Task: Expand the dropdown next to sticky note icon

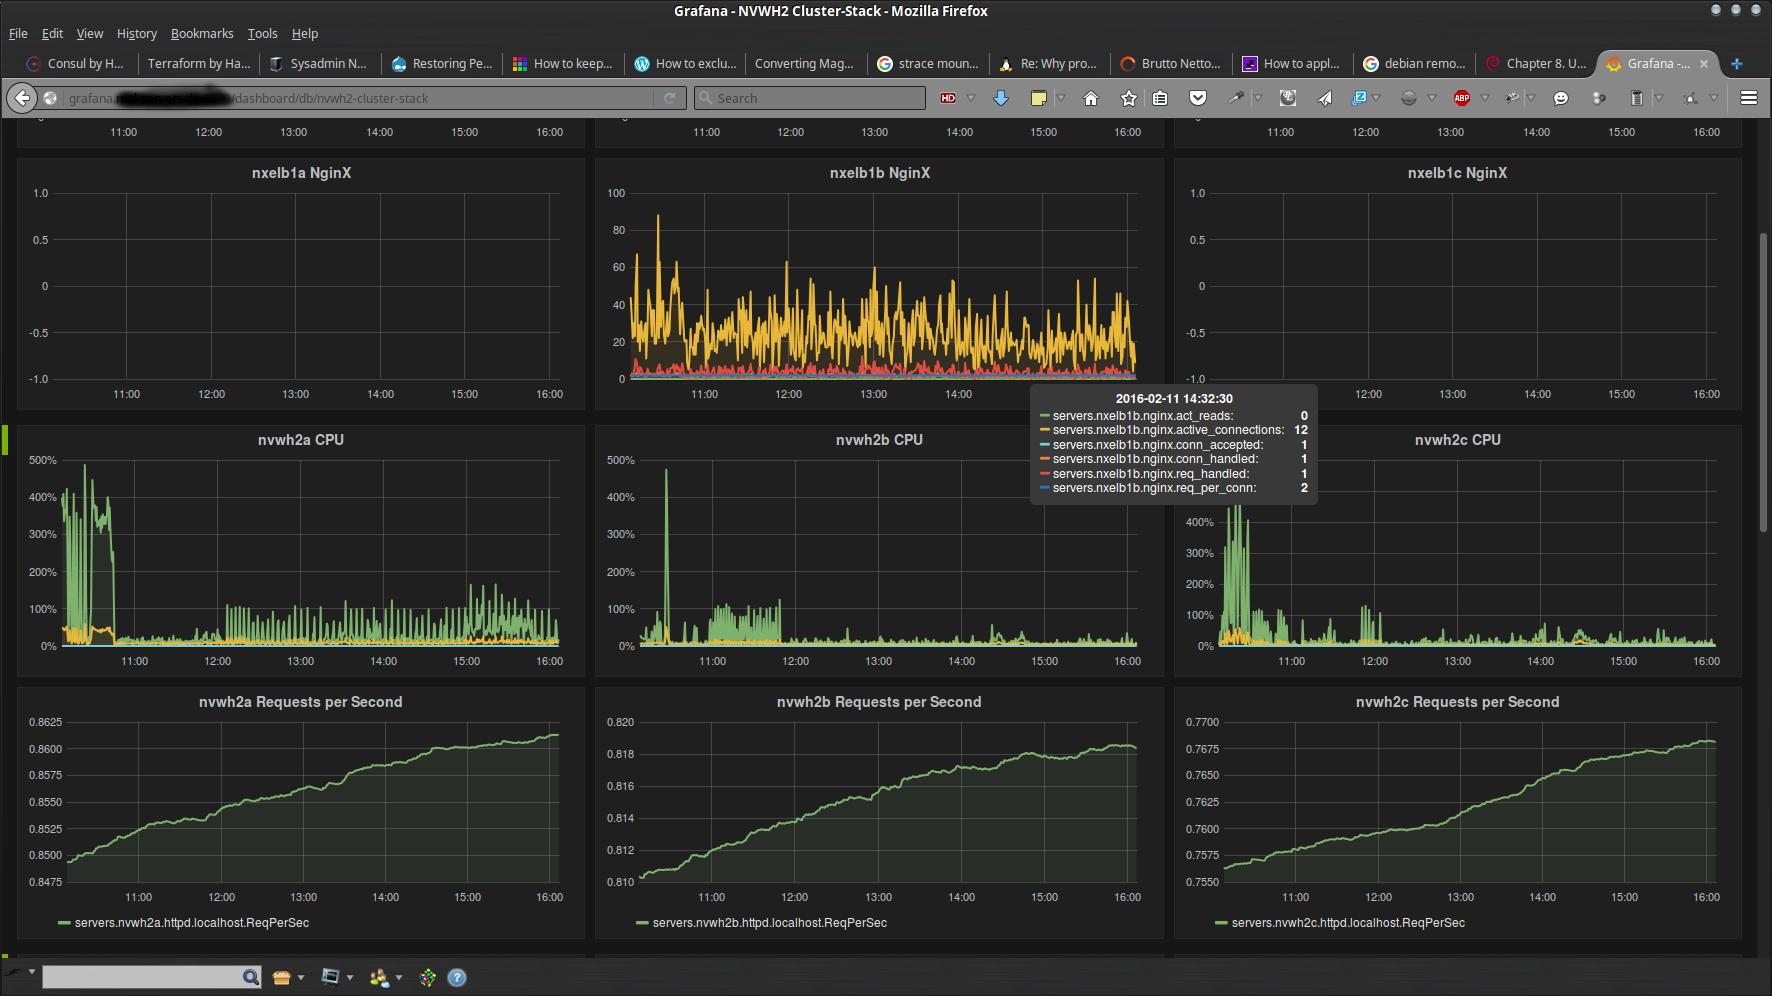Action: [1061, 98]
